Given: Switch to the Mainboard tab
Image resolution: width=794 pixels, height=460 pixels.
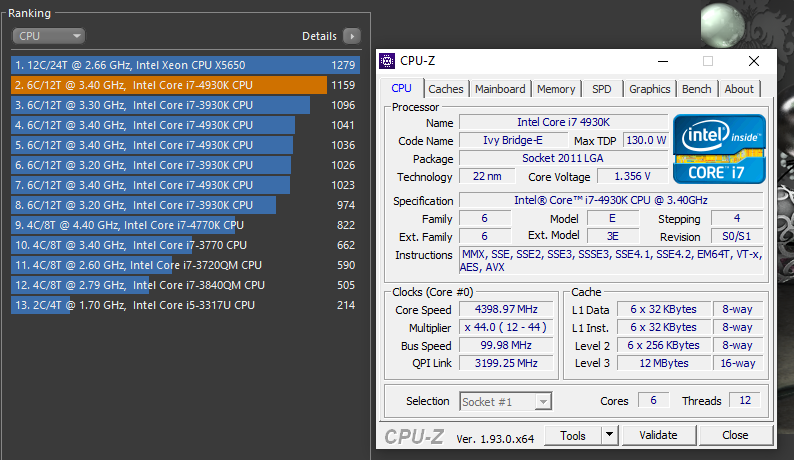Looking at the screenshot, I should tap(500, 89).
